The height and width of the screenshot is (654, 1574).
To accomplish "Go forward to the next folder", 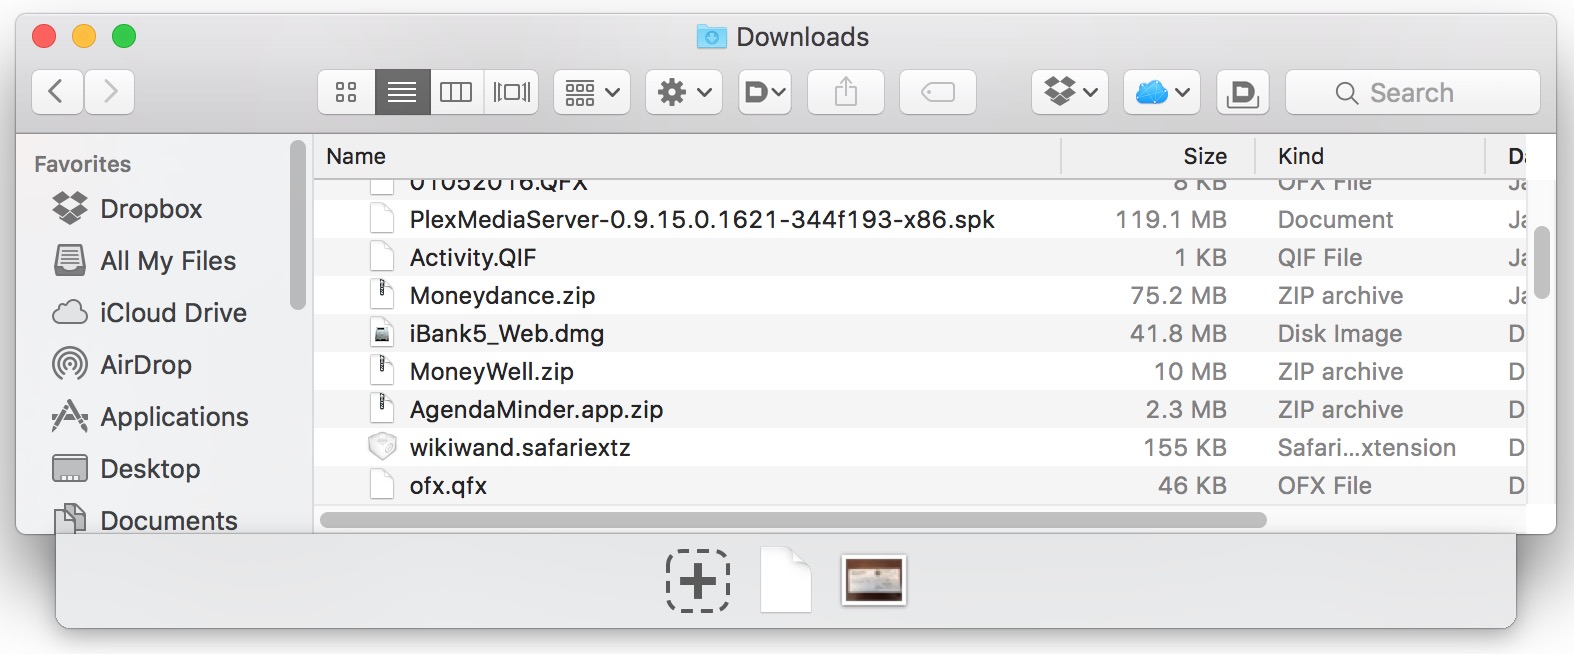I will pyautogui.click(x=110, y=92).
